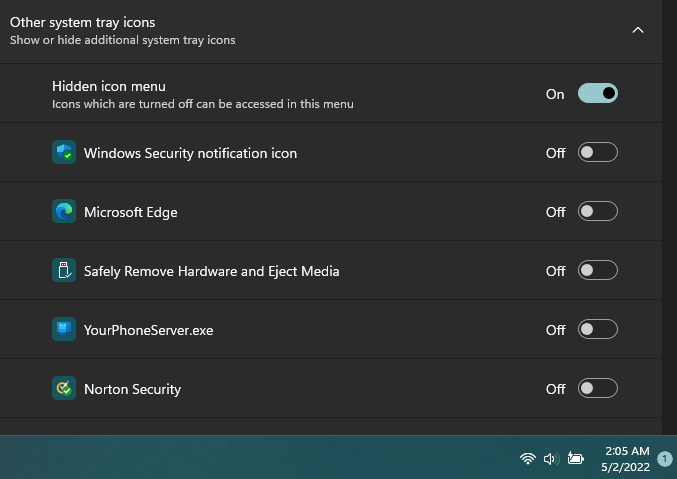Viewport: 677px width, 479px height.
Task: Click the Windows Security shield icon
Action: point(64,153)
